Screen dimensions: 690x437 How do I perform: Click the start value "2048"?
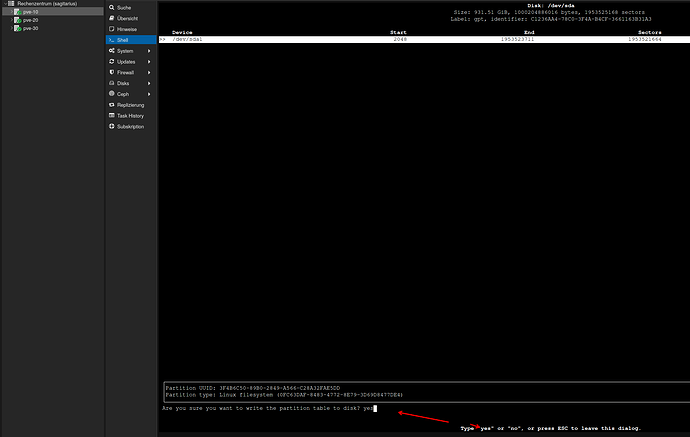click(x=400, y=40)
